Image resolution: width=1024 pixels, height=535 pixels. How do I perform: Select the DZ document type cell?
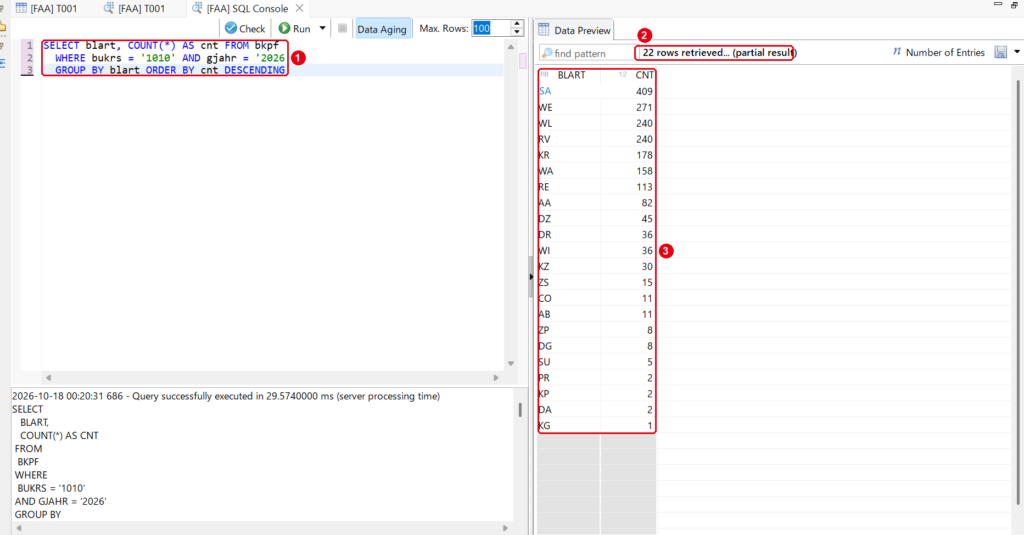[x=569, y=219]
